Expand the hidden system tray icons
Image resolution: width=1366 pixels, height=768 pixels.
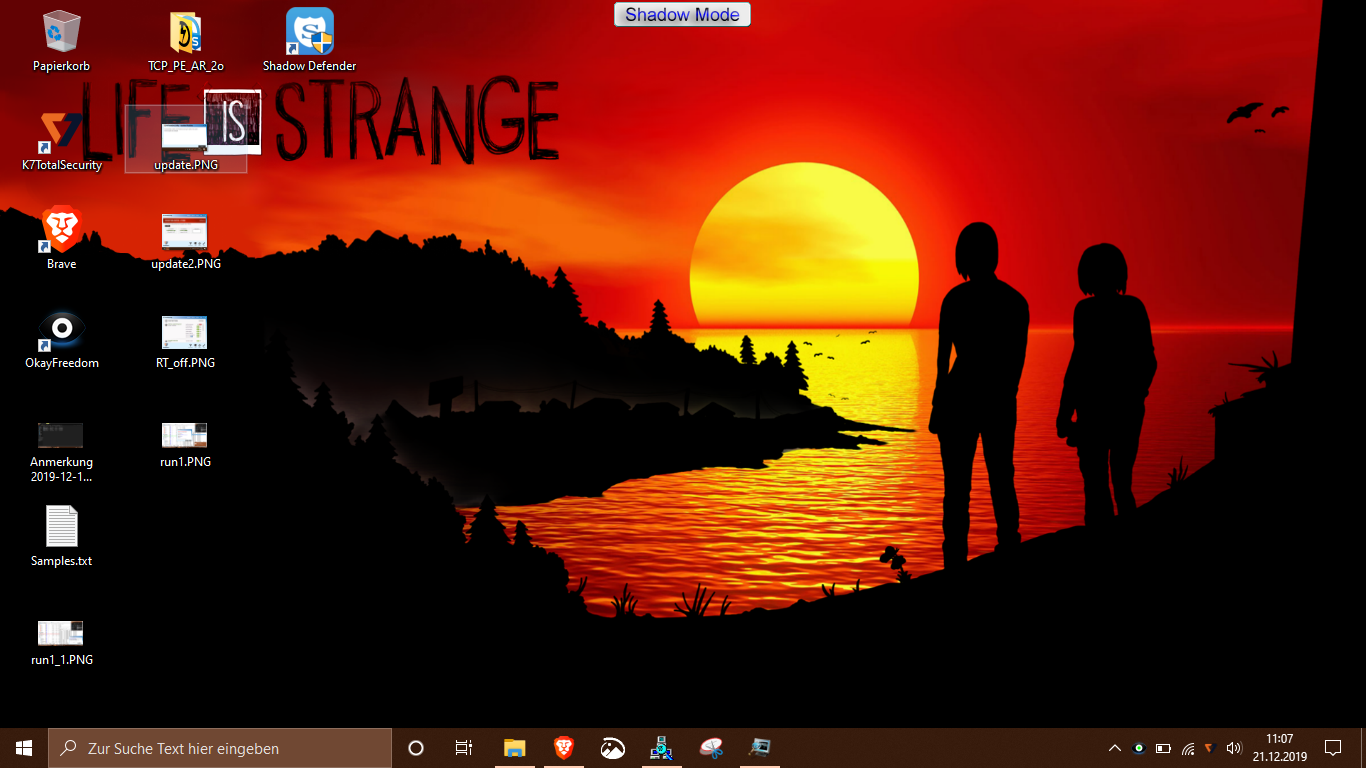tap(1115, 748)
